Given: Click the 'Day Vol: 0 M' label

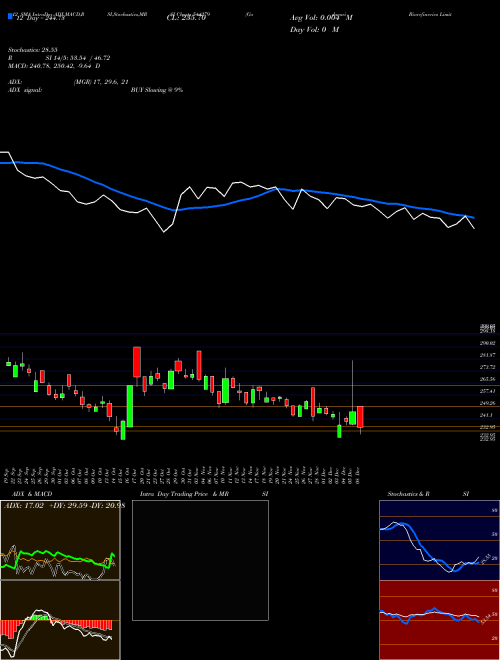Looking at the screenshot, I should point(314,30).
